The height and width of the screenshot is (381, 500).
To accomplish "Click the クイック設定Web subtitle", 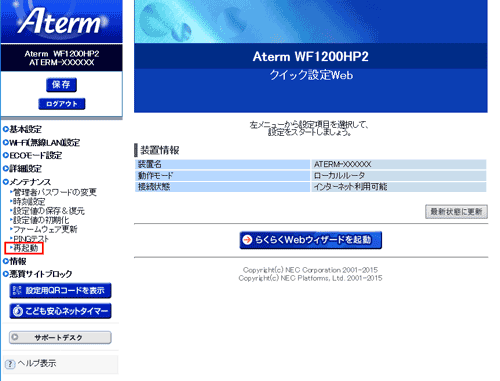I will tap(311, 75).
